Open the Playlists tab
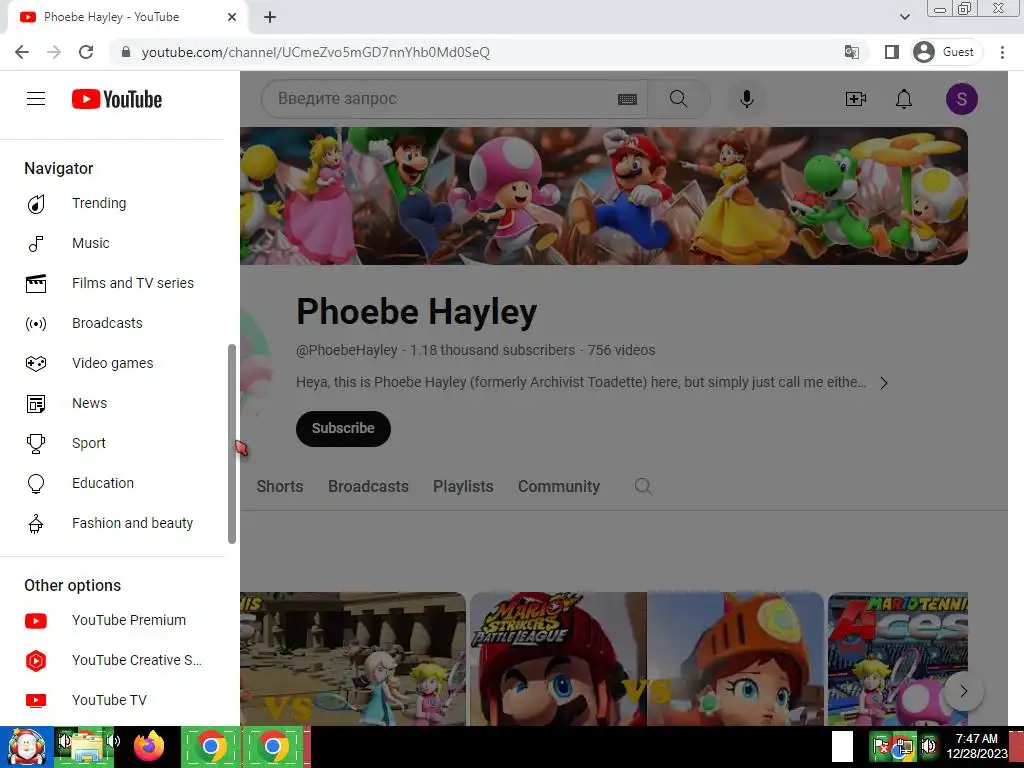1024x768 pixels. (x=463, y=487)
